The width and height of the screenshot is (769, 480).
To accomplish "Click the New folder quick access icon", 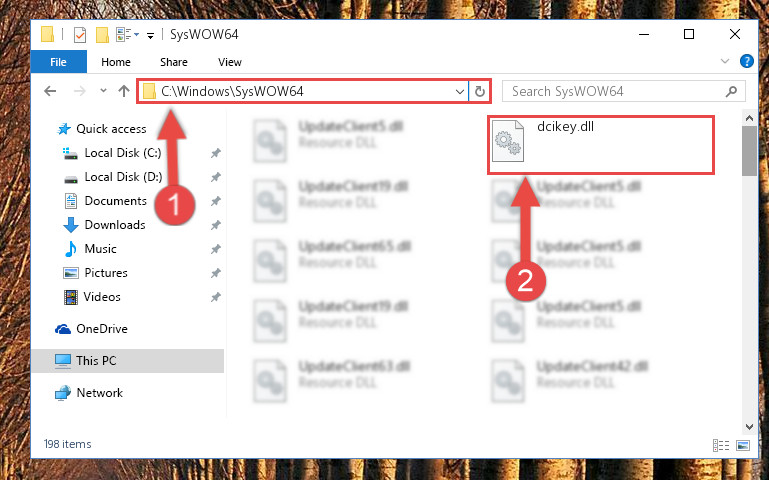I will 102,35.
